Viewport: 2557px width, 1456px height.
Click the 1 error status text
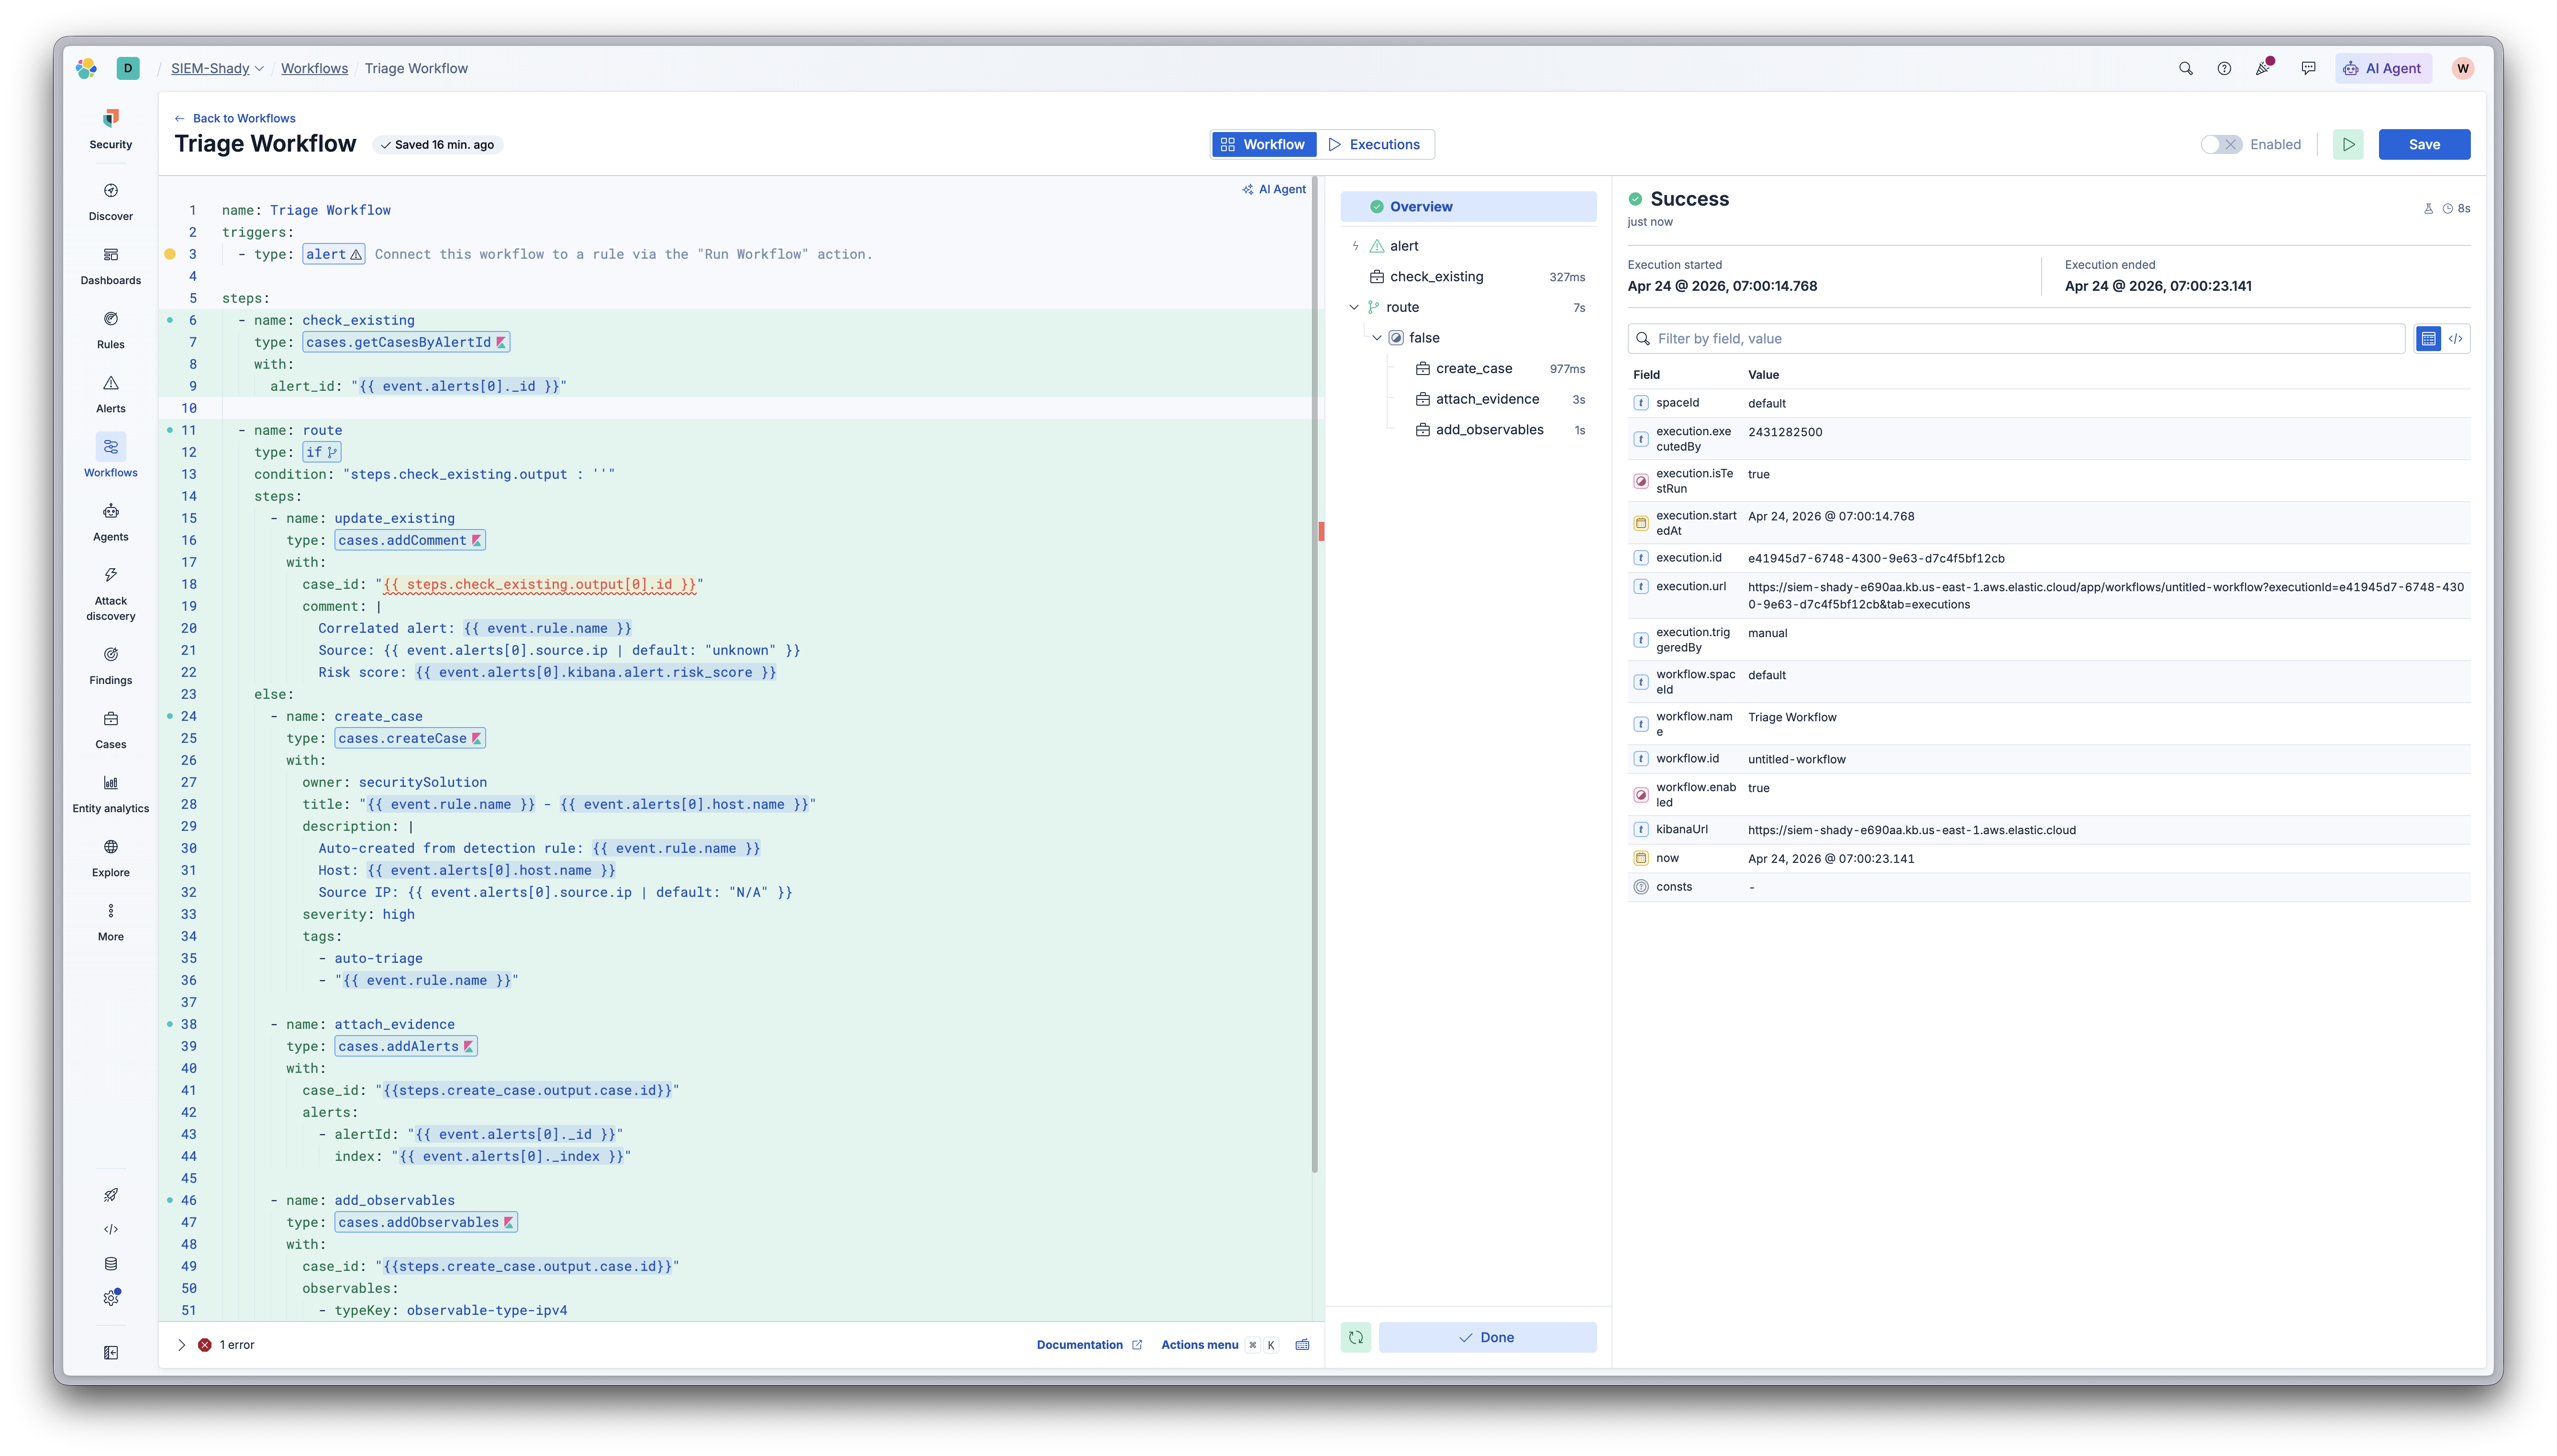[237, 1345]
